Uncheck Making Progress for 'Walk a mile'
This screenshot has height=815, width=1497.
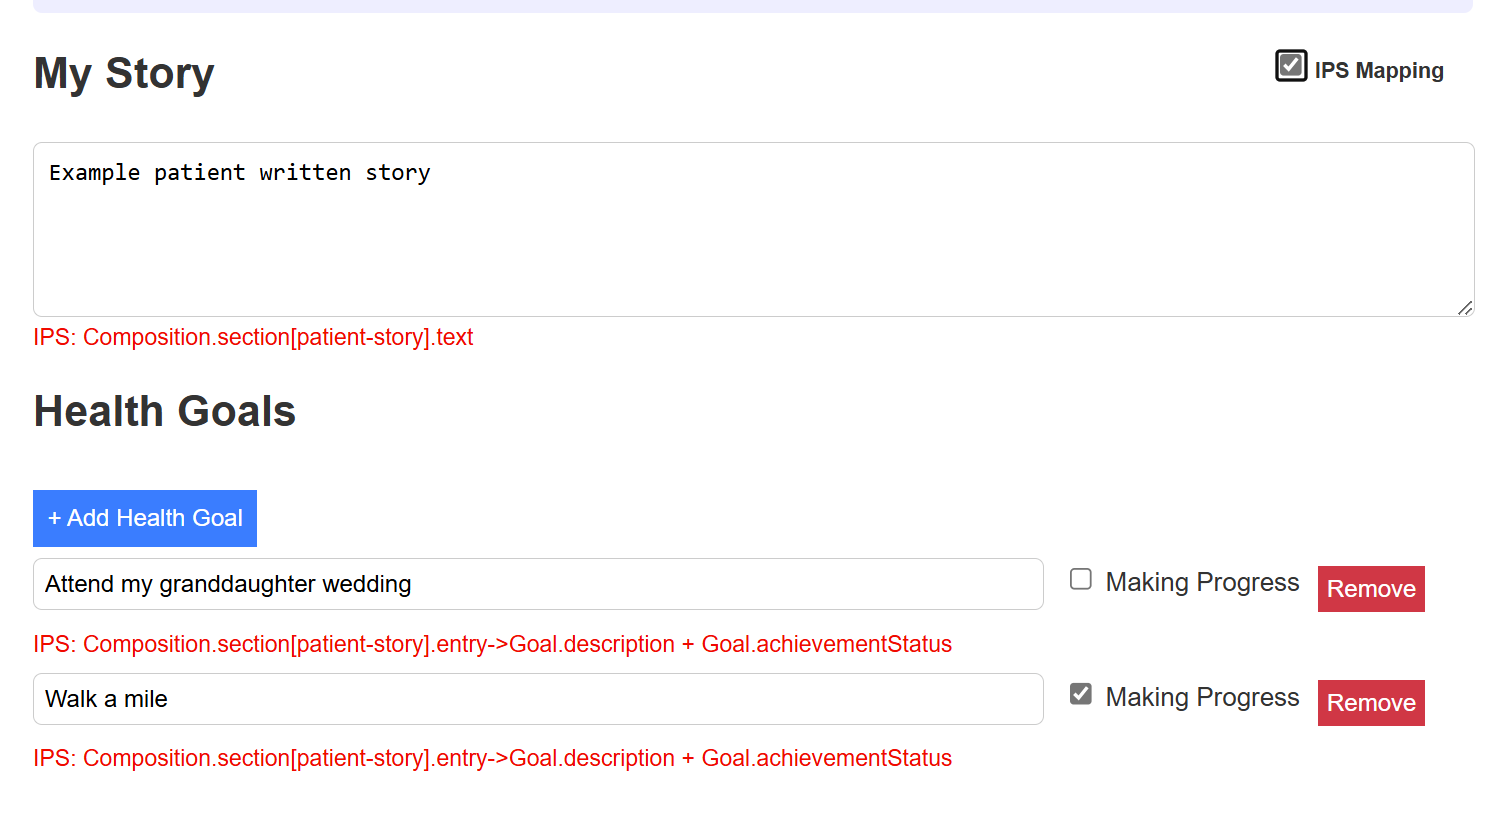click(1081, 694)
